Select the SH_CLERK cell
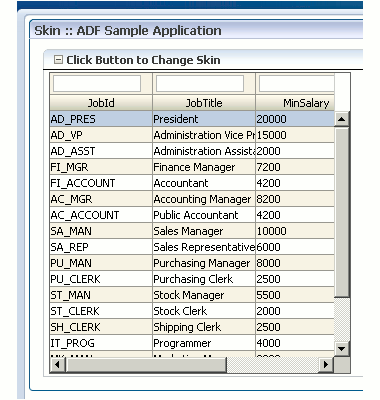Image resolution: width=380 pixels, height=400 pixels. (x=101, y=327)
